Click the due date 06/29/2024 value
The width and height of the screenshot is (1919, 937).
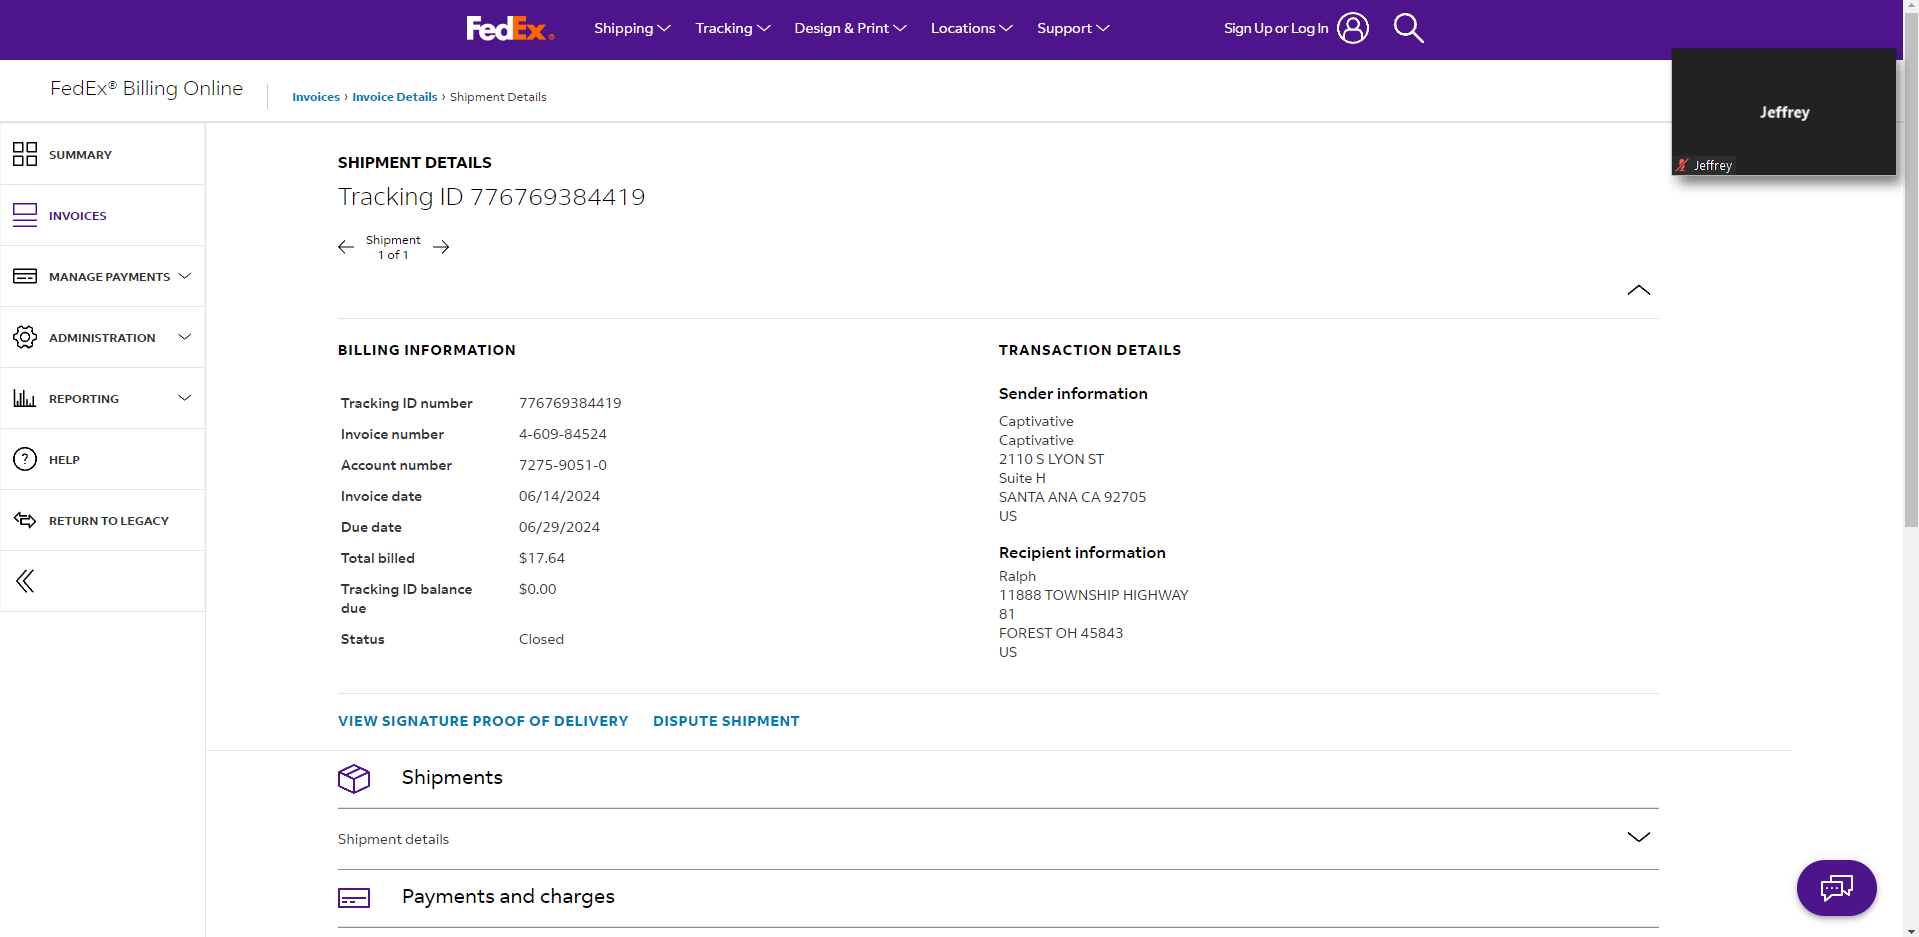(559, 527)
